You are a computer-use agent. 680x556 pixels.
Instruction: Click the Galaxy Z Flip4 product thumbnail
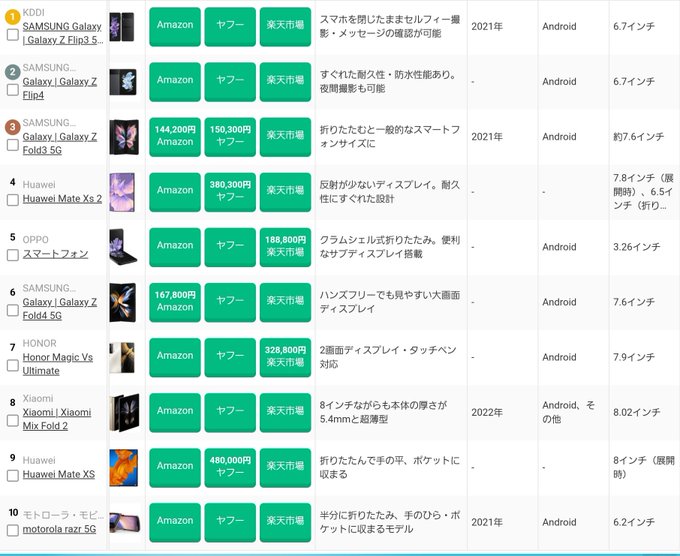[x=123, y=82]
